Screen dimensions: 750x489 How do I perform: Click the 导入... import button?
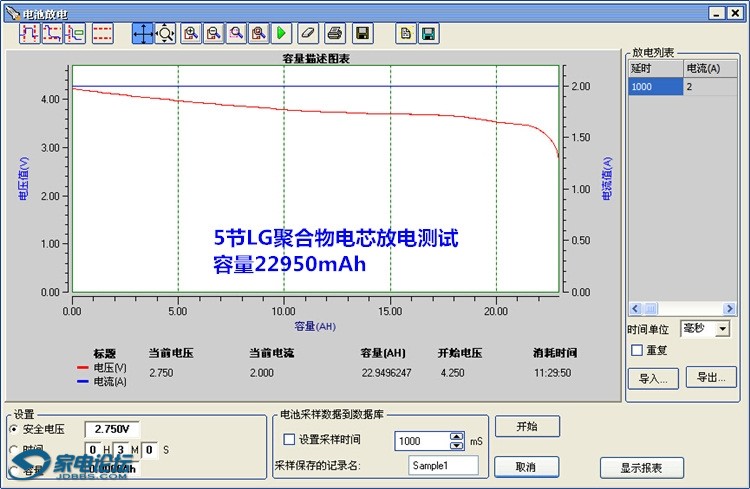pos(653,378)
